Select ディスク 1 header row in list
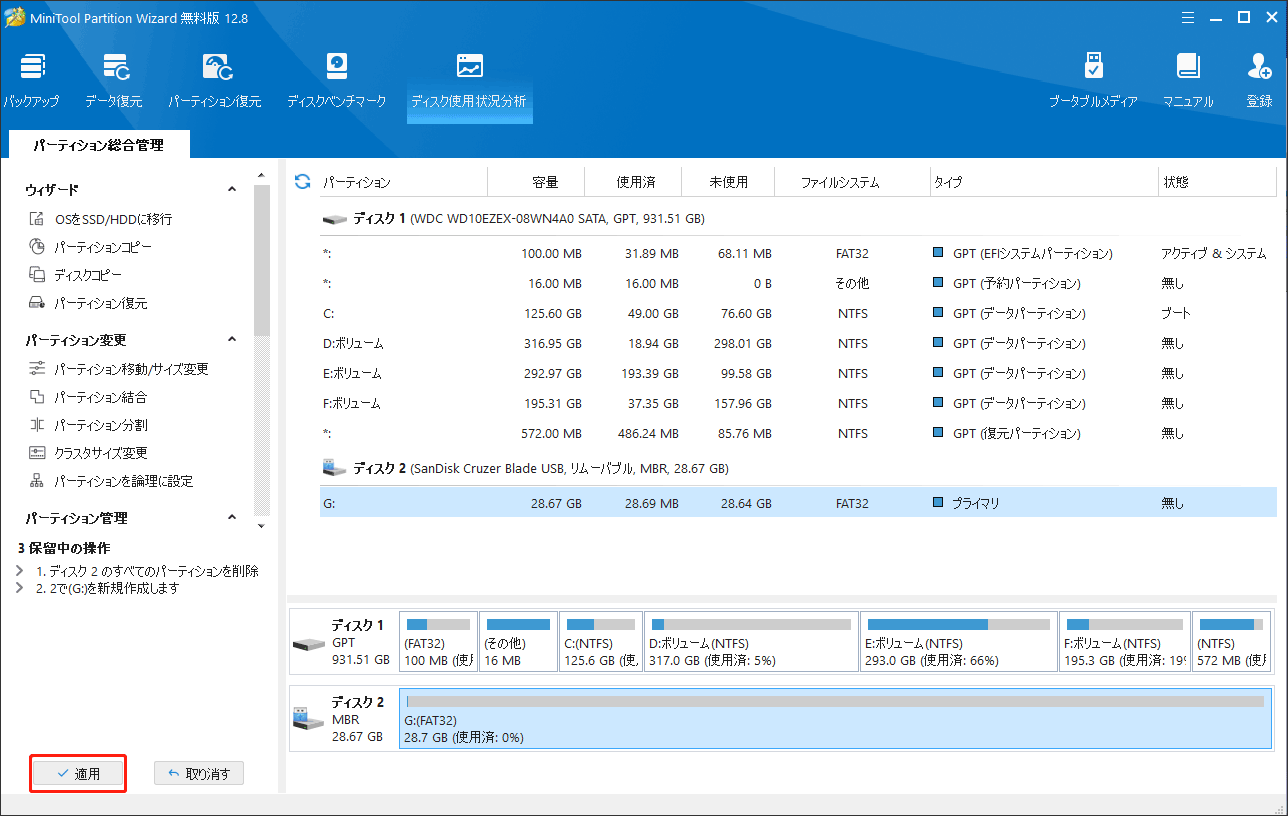 click(x=798, y=218)
